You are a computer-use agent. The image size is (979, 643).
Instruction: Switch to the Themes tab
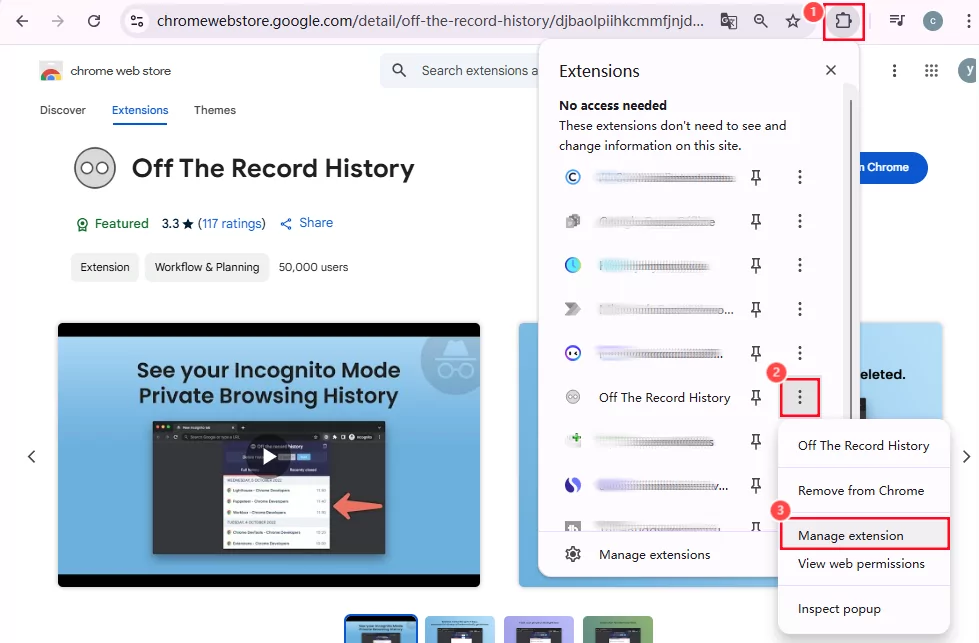point(215,110)
